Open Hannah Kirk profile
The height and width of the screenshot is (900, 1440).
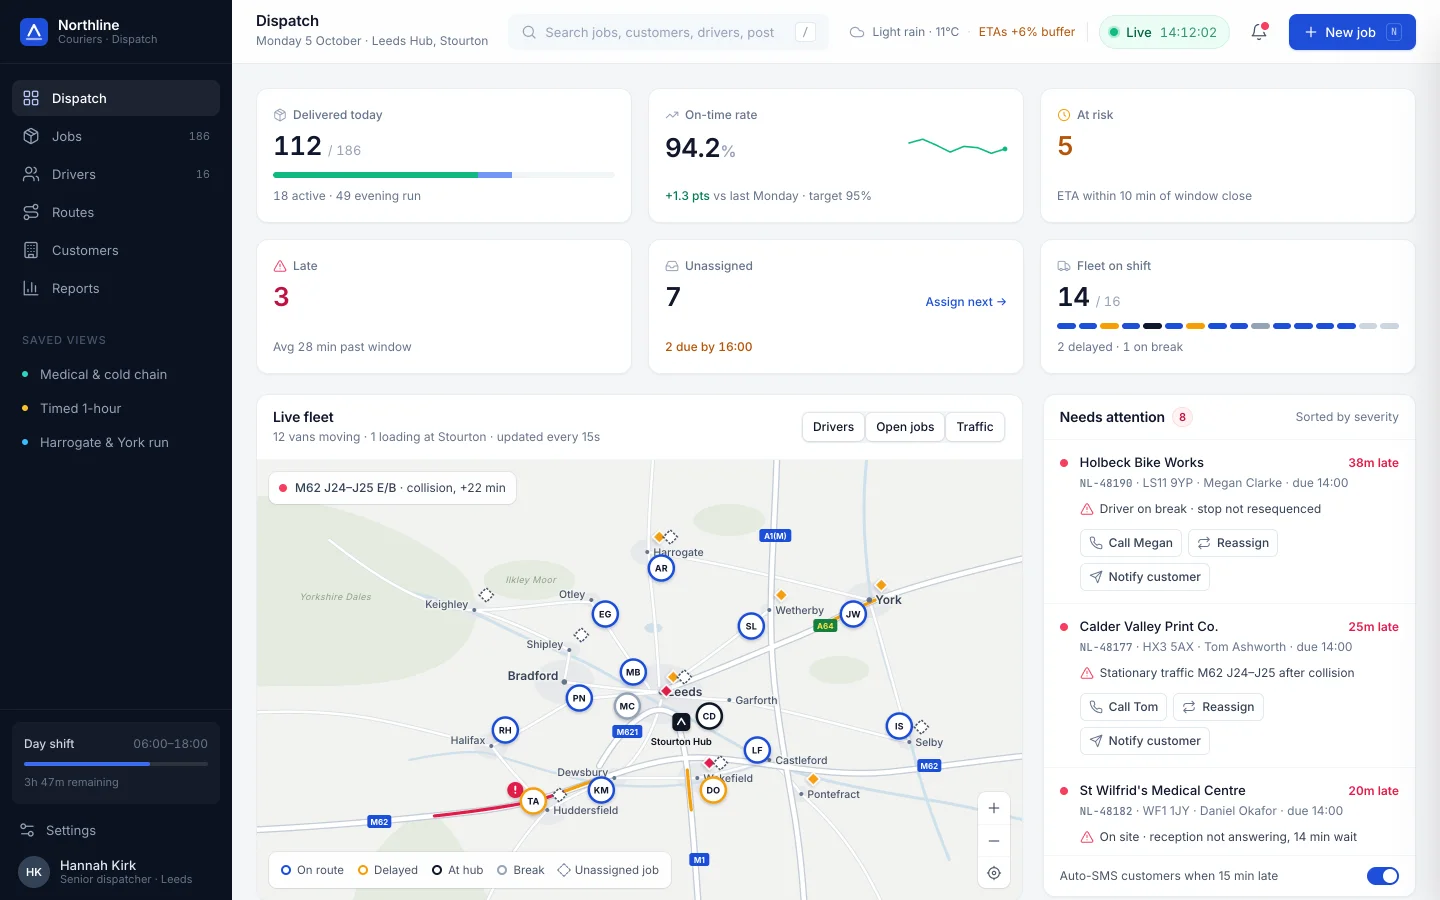(x=116, y=872)
